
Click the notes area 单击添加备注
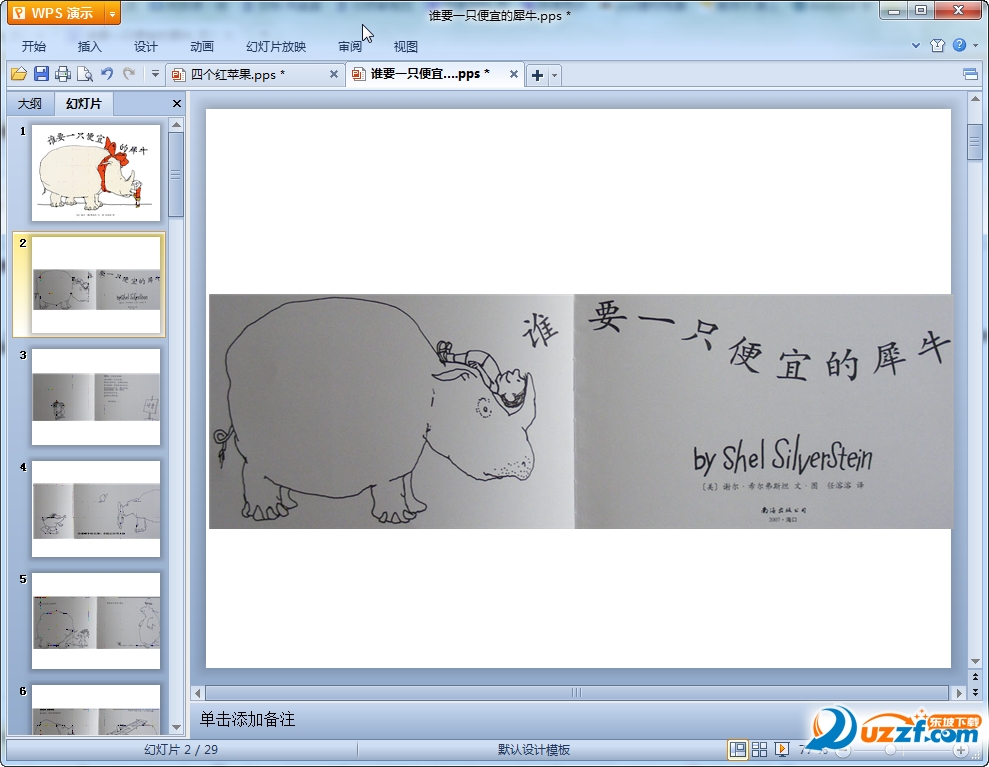click(x=247, y=719)
